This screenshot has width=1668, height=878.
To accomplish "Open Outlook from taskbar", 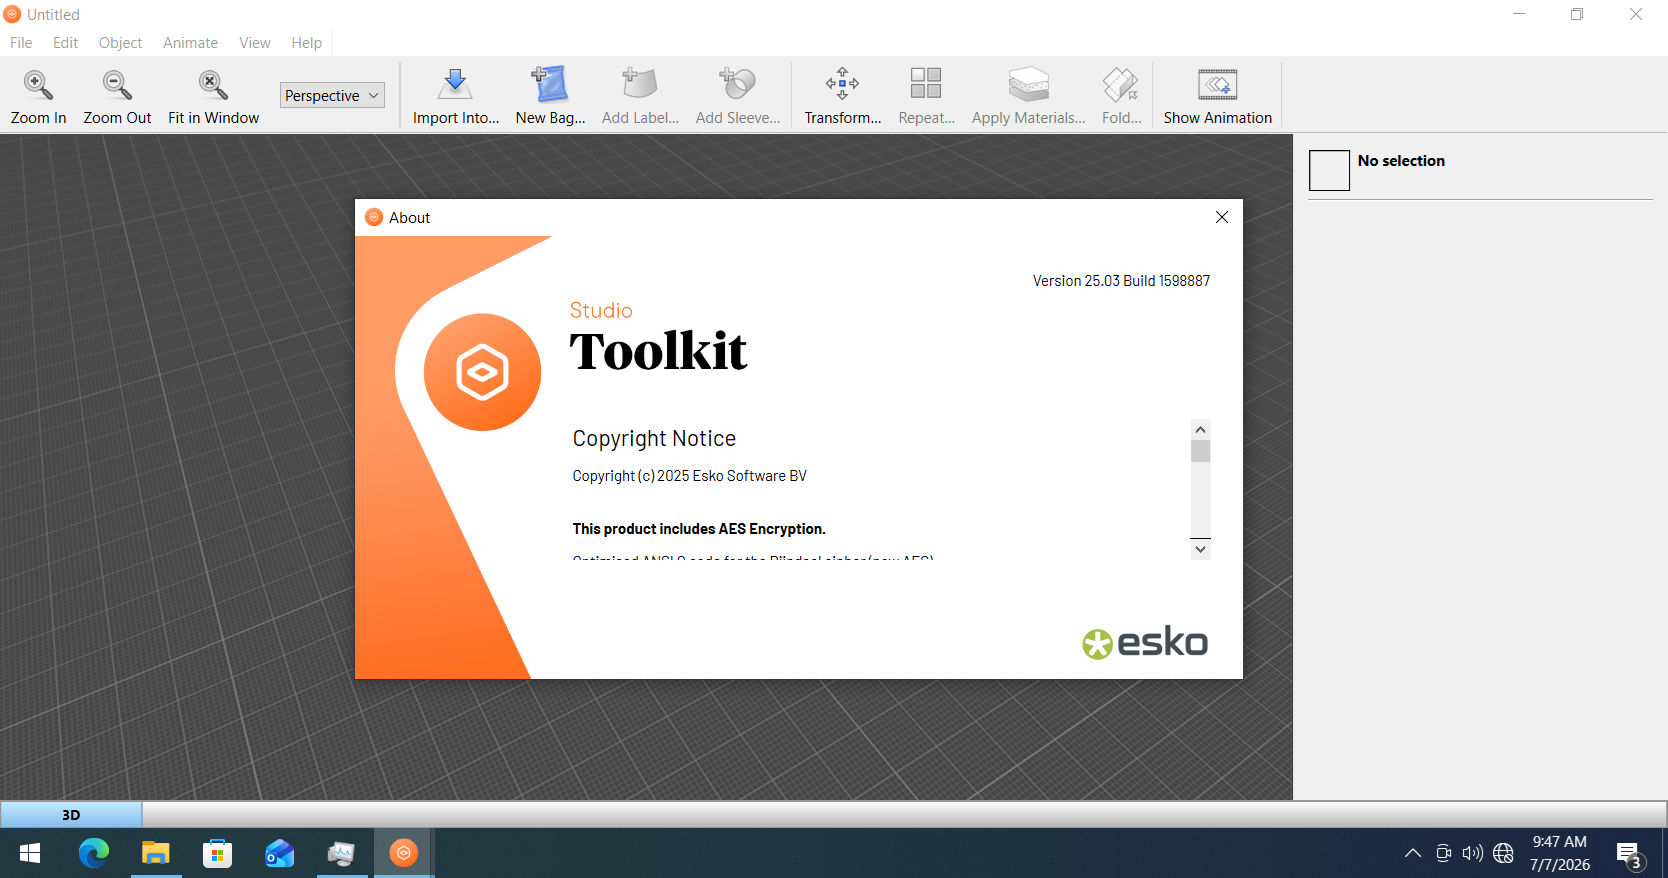I will point(279,853).
